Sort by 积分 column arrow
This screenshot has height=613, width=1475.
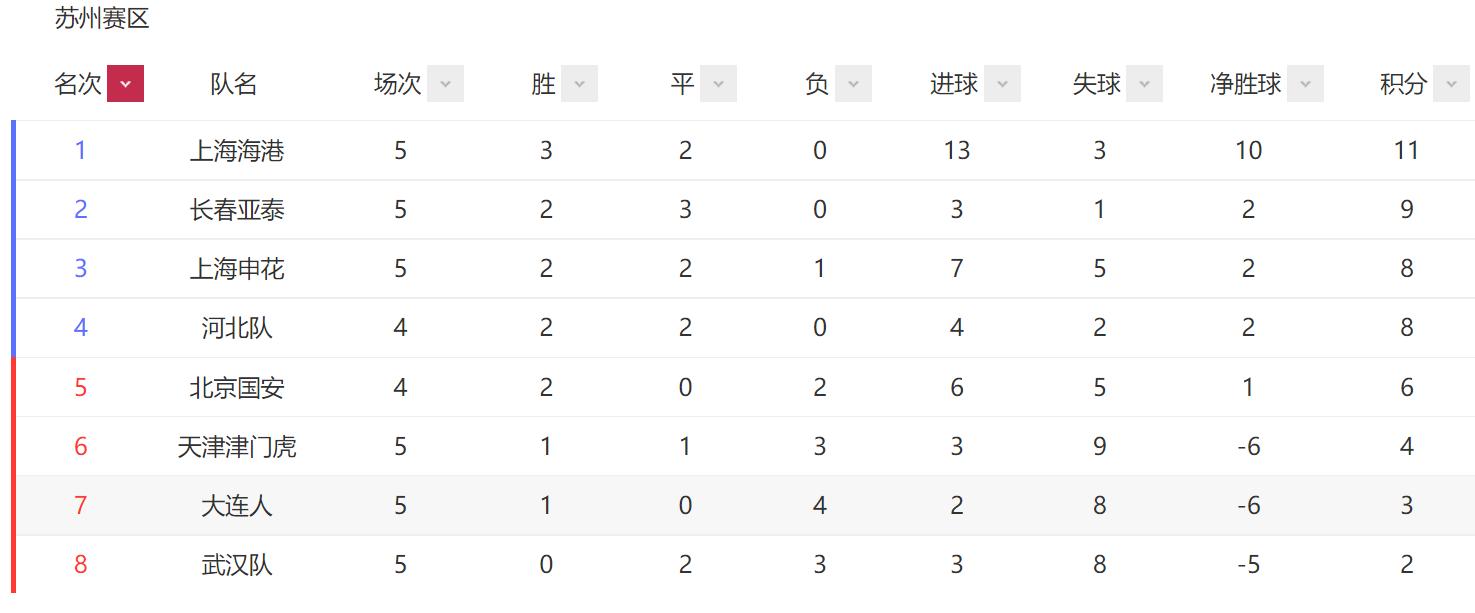[1451, 84]
